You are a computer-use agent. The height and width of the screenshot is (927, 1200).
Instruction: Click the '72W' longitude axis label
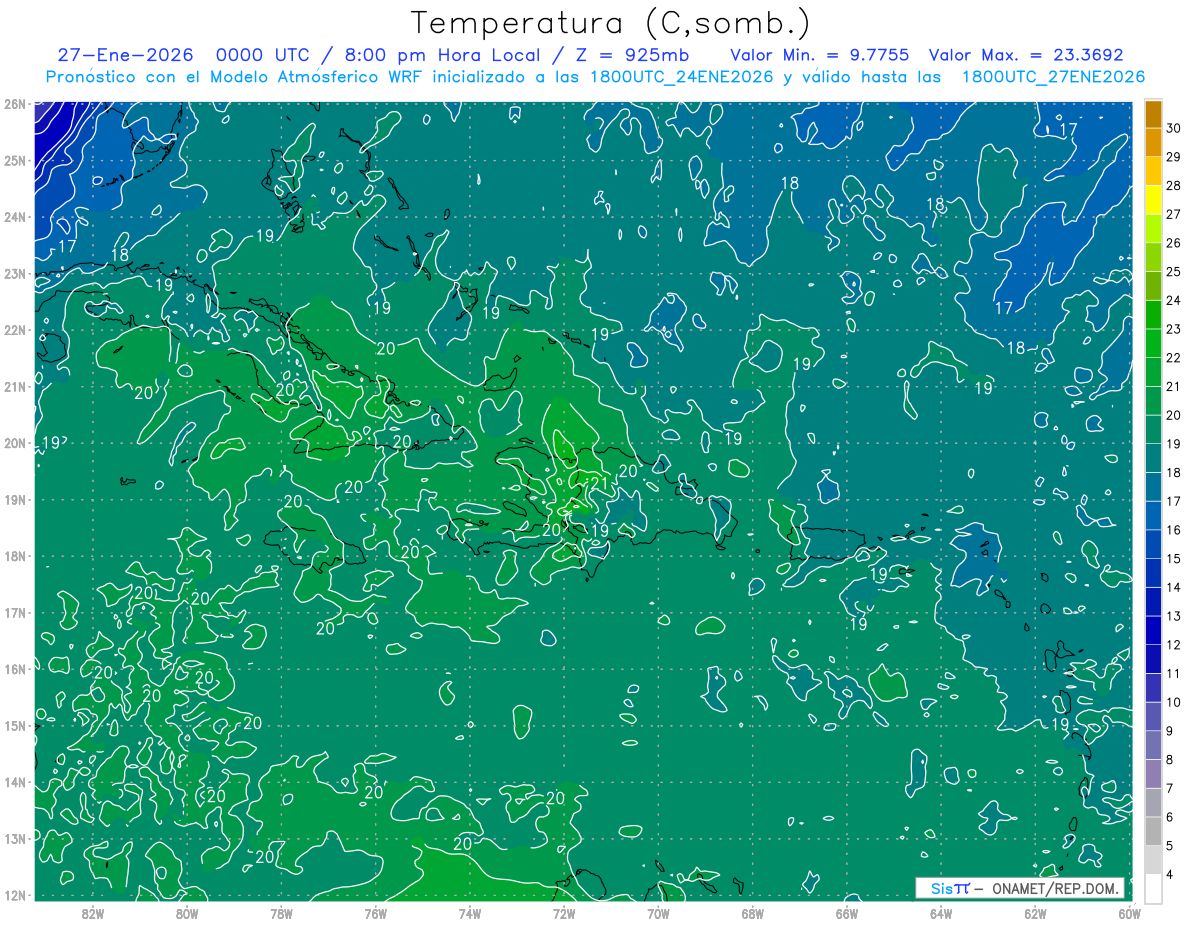tap(563, 913)
